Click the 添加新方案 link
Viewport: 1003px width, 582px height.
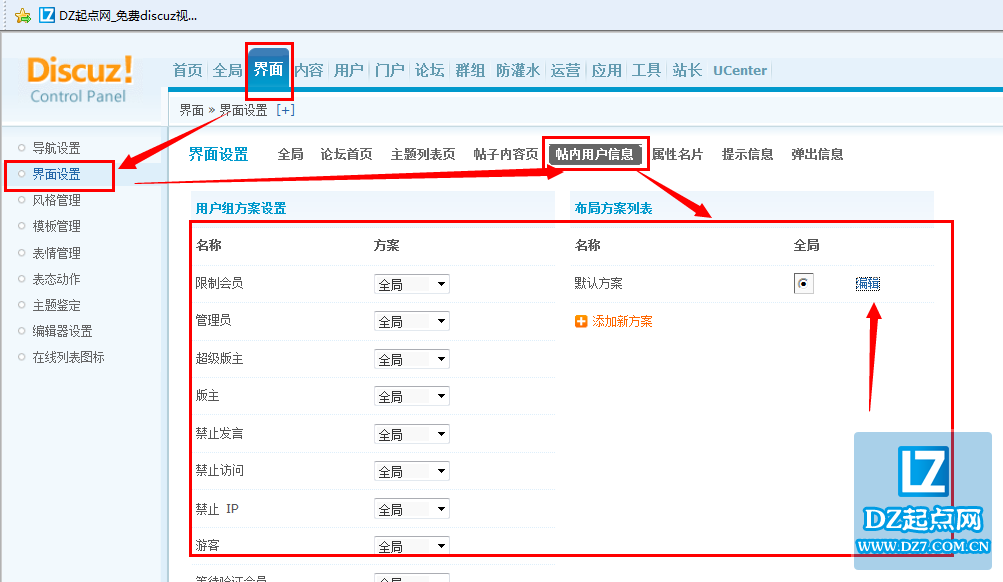tap(622, 322)
